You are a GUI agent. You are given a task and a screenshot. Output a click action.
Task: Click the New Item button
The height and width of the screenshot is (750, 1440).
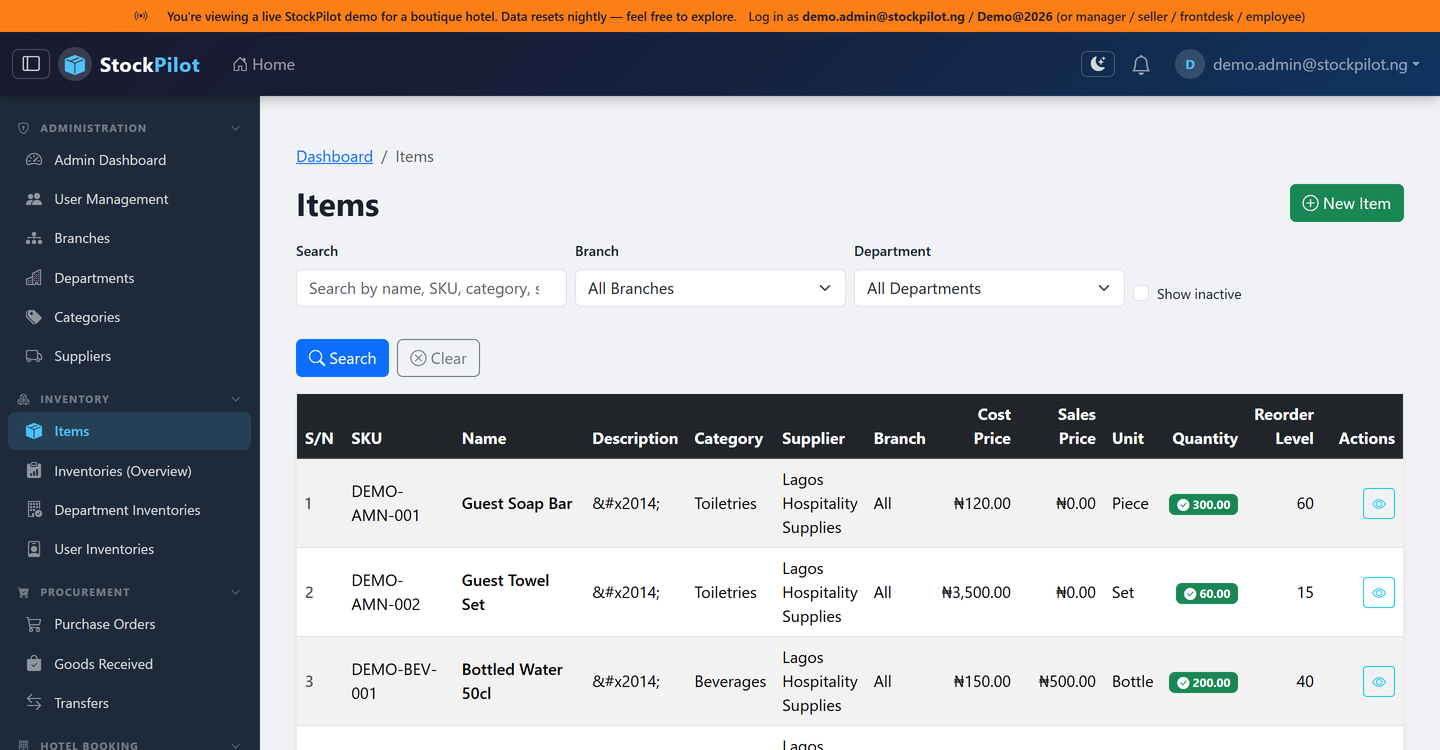[1346, 203]
